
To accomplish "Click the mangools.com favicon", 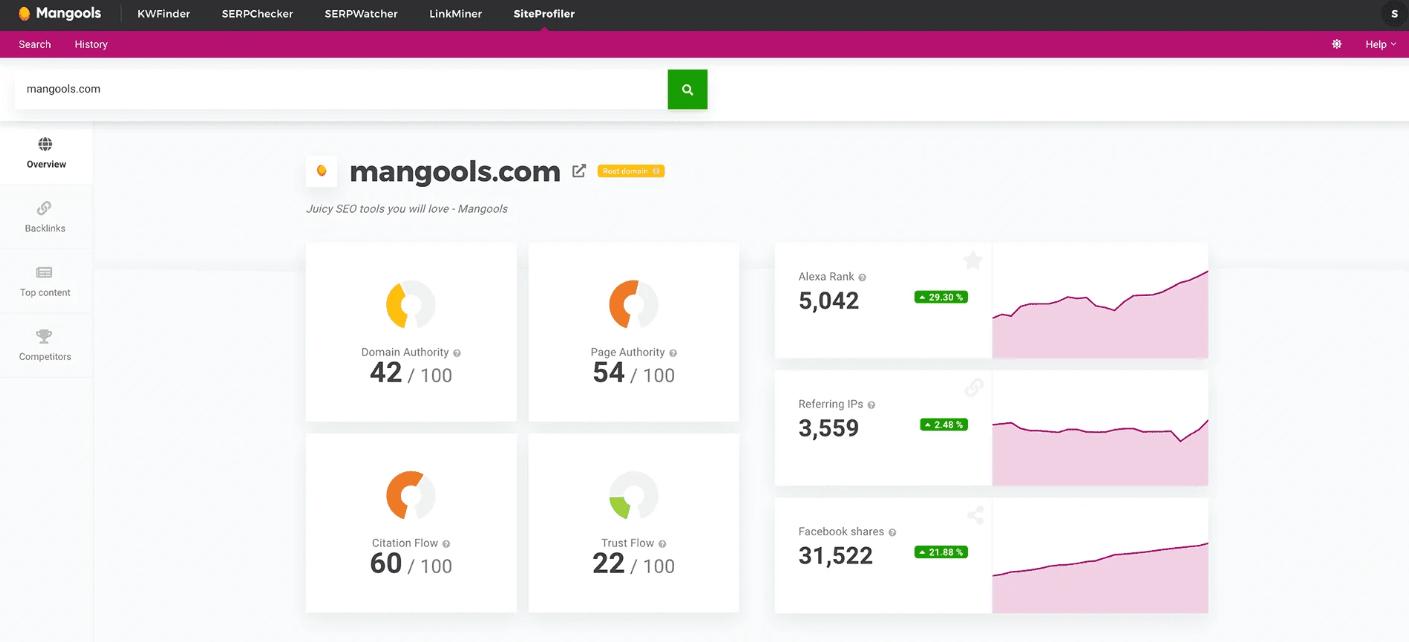I will (x=321, y=171).
